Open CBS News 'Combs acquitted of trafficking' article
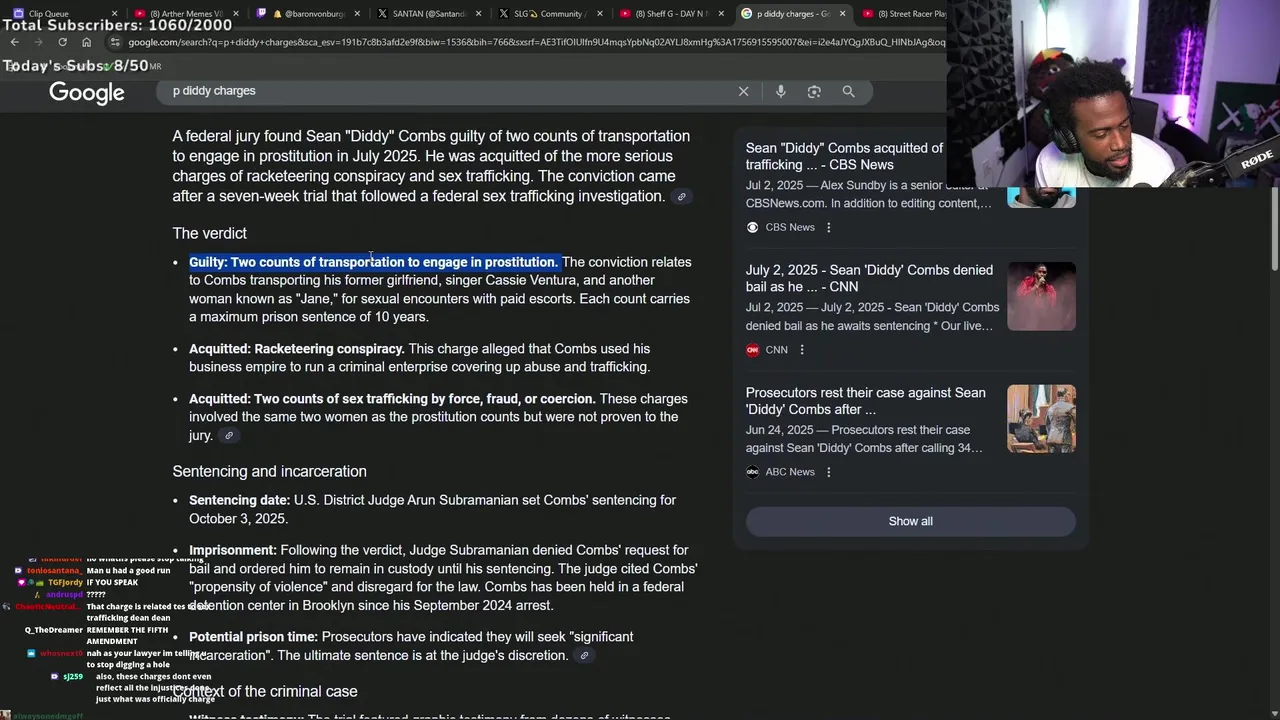The image size is (1280, 720). pos(844,156)
